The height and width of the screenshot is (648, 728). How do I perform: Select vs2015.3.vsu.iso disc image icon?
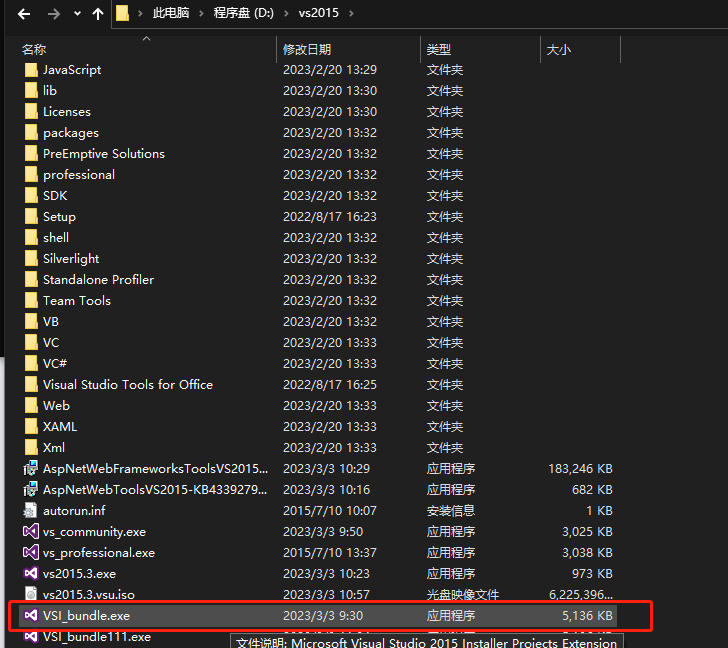pos(31,594)
